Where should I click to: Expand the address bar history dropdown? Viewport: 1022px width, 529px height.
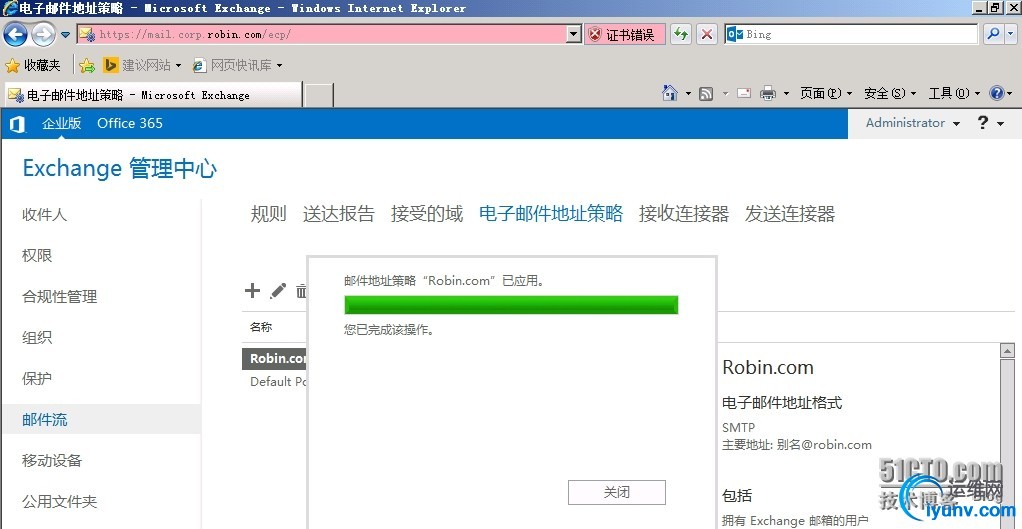(x=574, y=35)
